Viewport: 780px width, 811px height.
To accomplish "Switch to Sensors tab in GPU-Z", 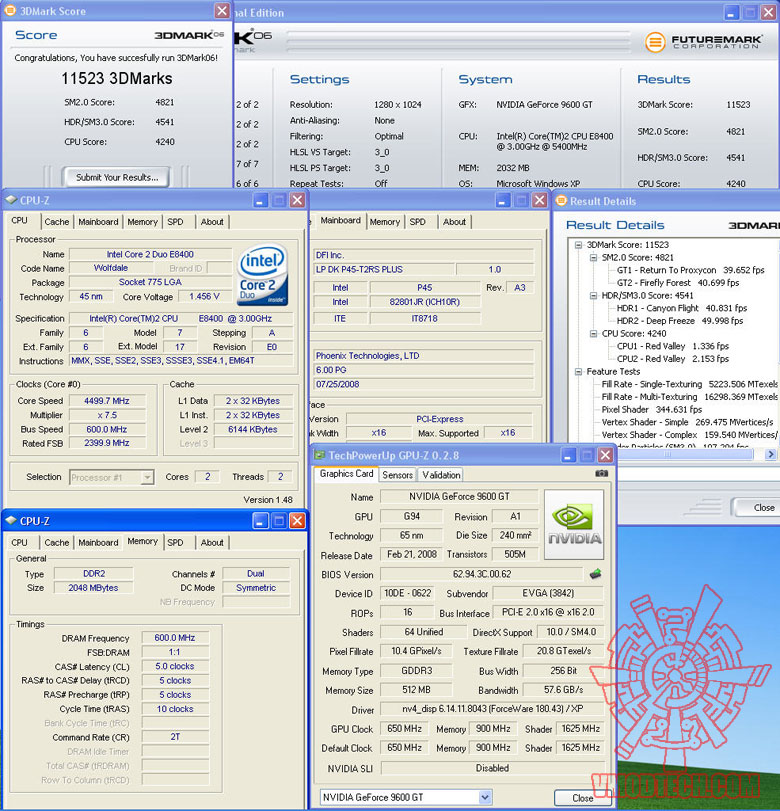I will point(397,475).
